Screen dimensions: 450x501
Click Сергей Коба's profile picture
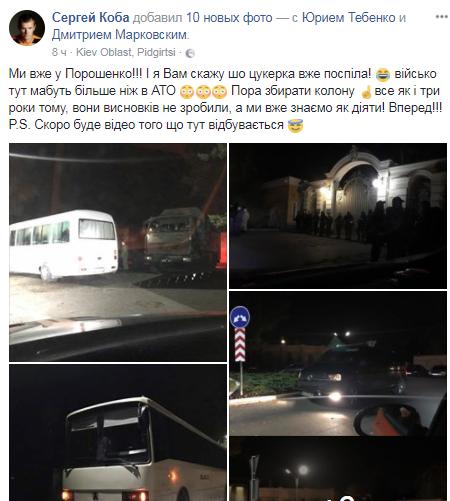tap(27, 27)
